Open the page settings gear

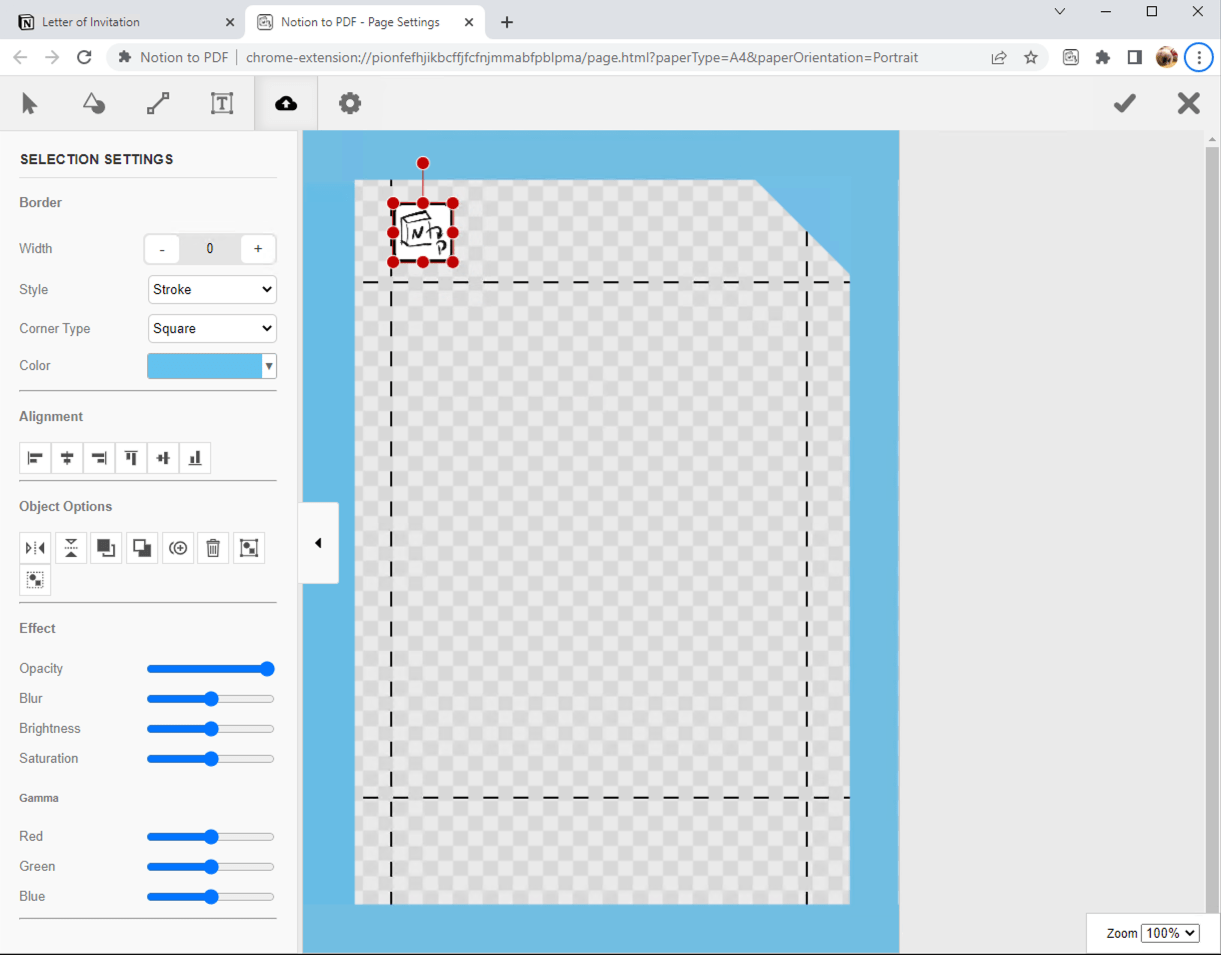(x=349, y=103)
